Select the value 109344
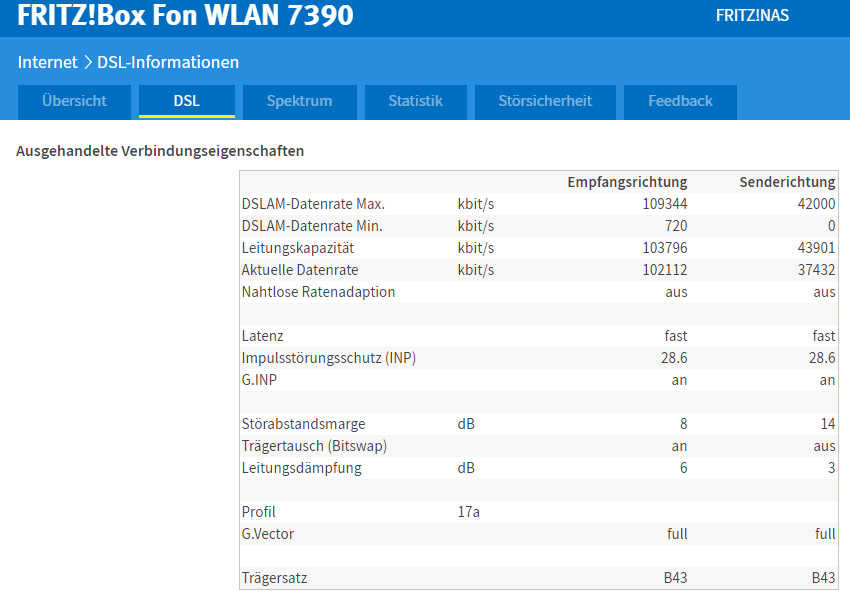This screenshot has width=850, height=599. point(665,204)
